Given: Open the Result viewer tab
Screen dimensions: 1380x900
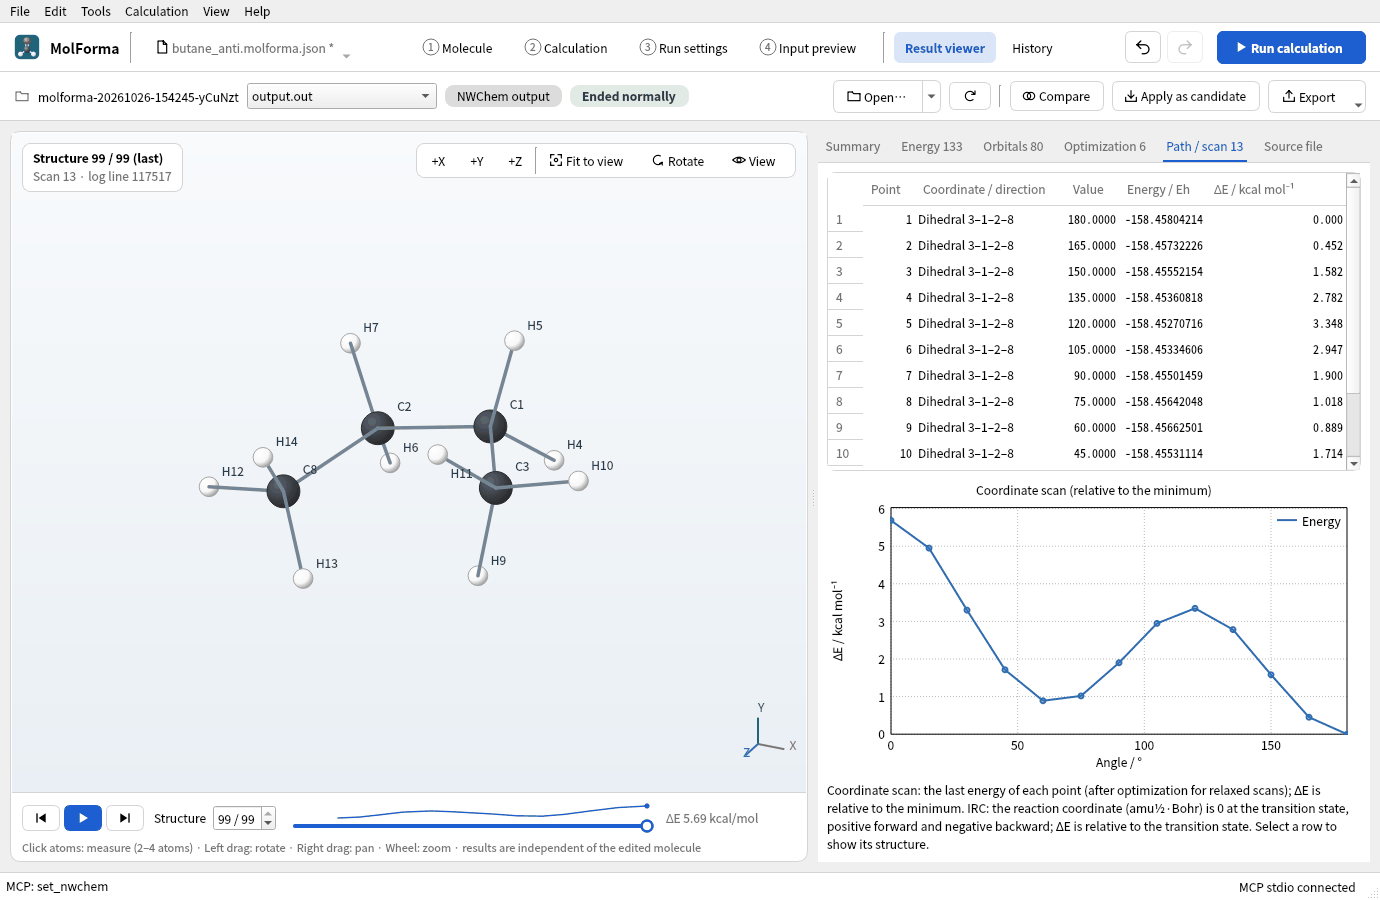Looking at the screenshot, I should pyautogui.click(x=944, y=48).
